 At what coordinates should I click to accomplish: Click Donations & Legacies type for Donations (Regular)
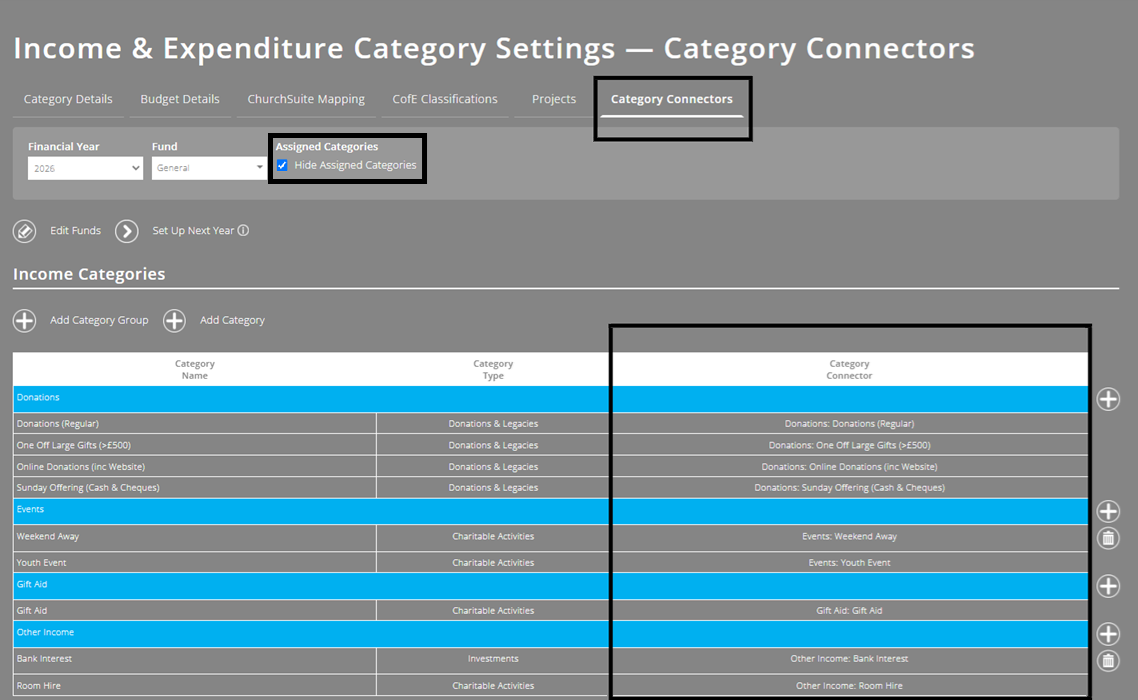494,423
